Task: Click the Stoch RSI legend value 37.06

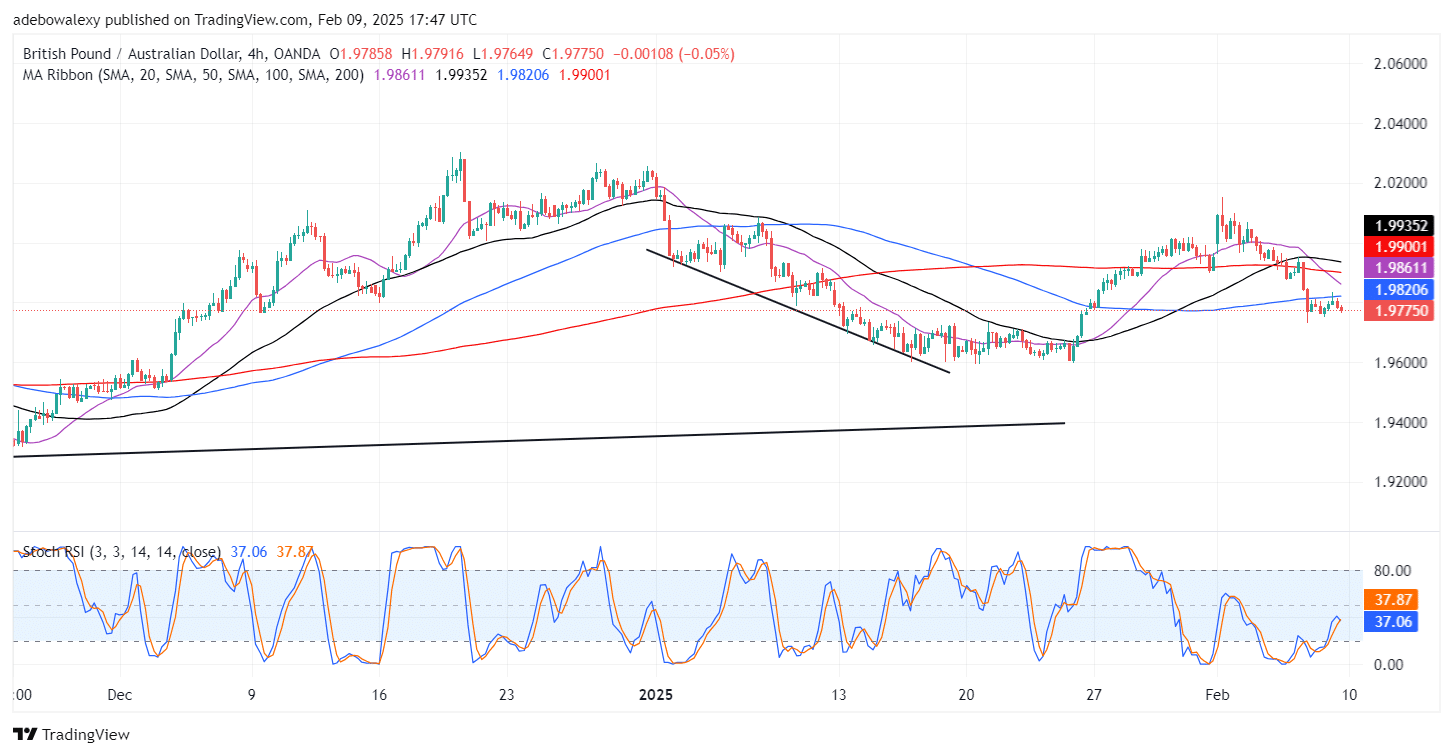Action: (248, 551)
